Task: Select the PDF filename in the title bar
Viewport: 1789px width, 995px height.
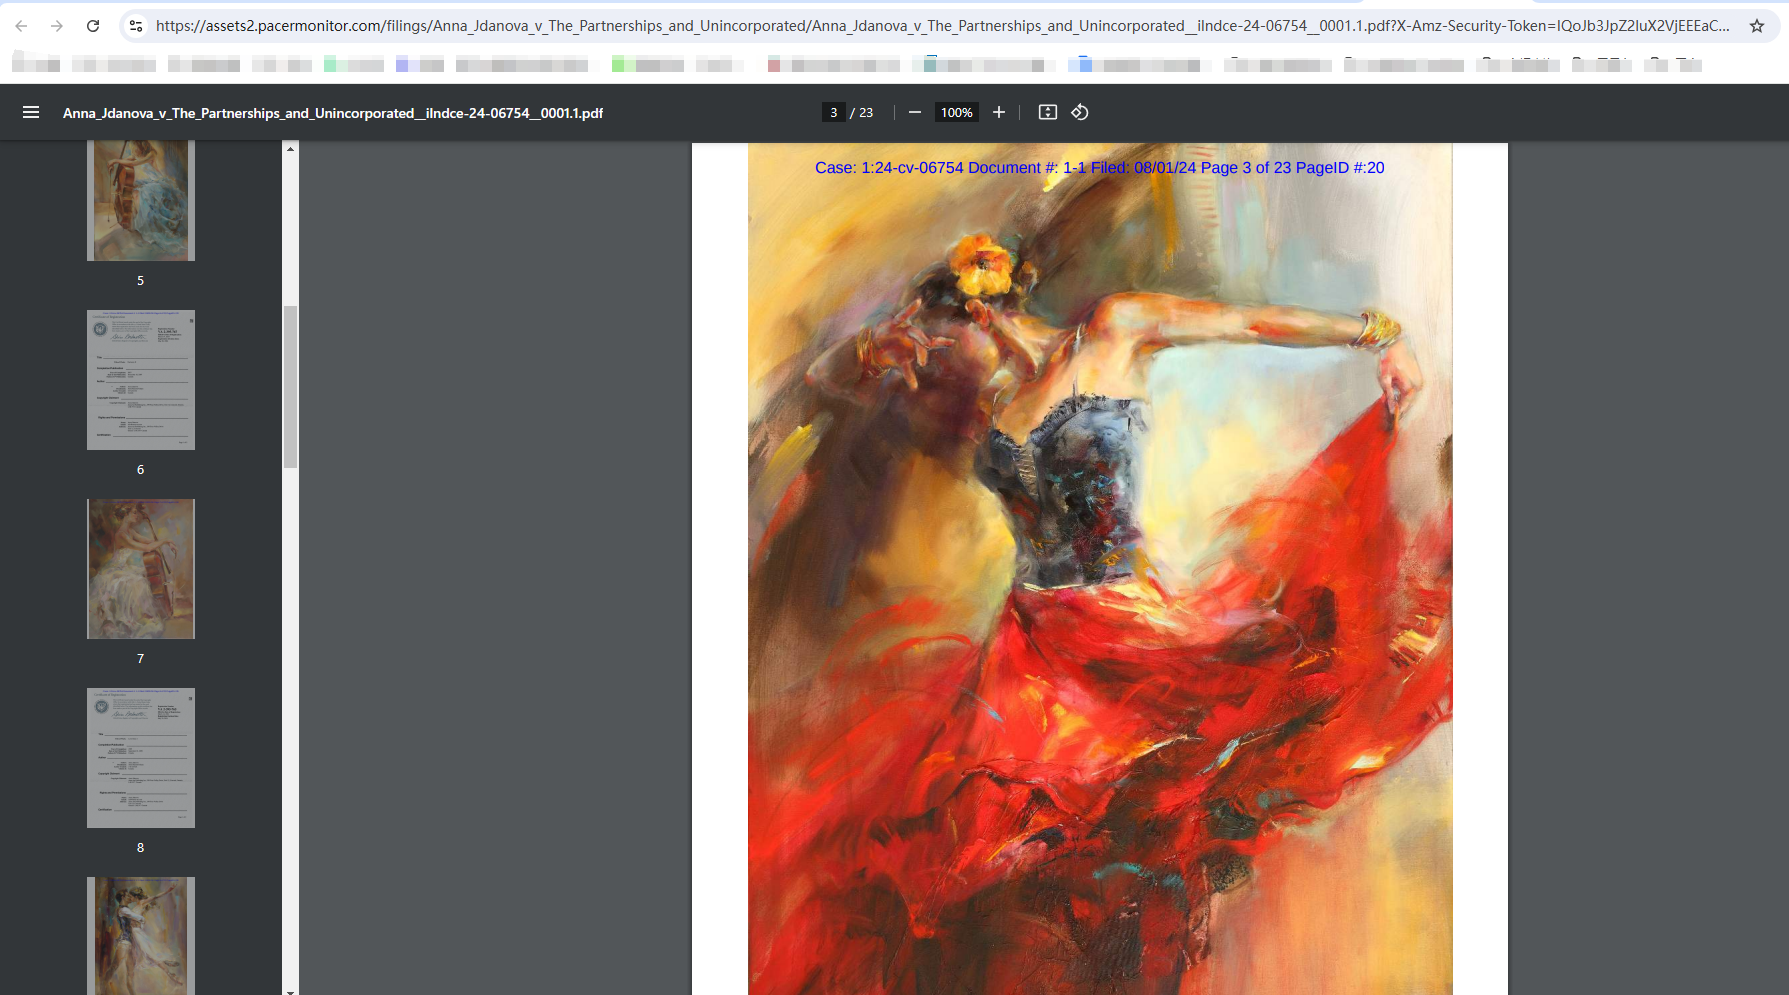Action: pyautogui.click(x=332, y=113)
